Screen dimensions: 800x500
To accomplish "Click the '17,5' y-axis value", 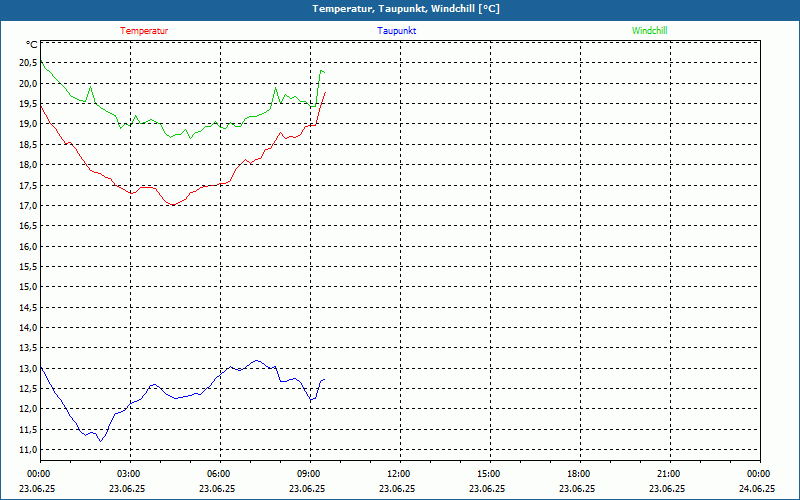I will (29, 185).
